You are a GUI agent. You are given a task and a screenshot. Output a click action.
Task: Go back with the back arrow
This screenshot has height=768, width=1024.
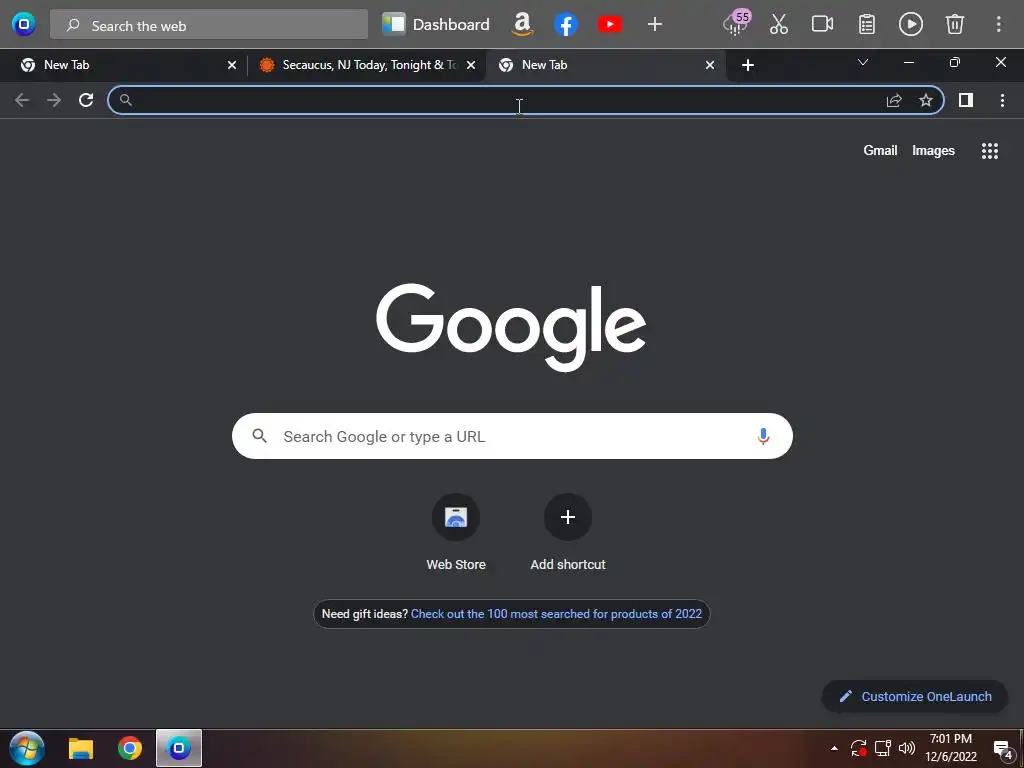coord(22,100)
